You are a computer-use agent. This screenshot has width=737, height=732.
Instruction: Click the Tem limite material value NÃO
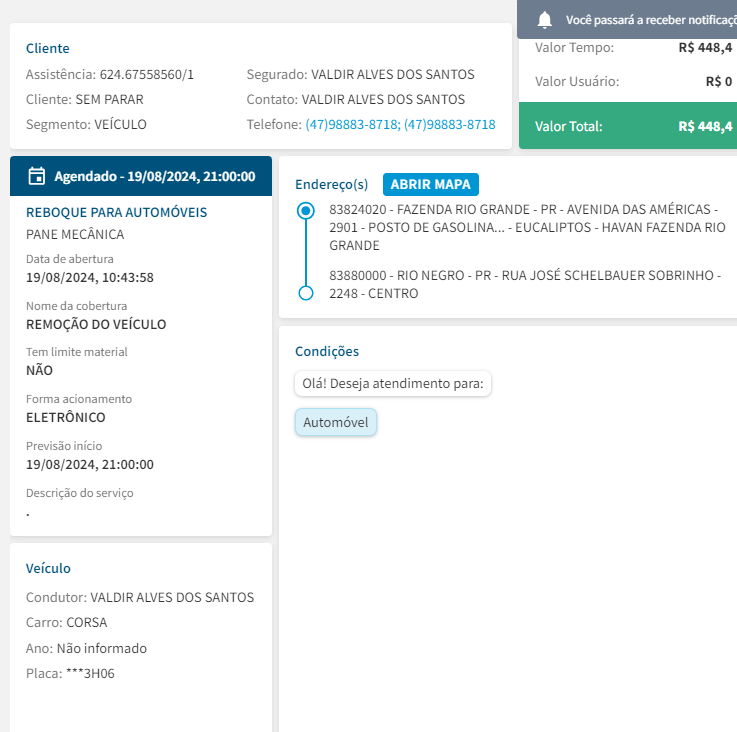coord(39,370)
